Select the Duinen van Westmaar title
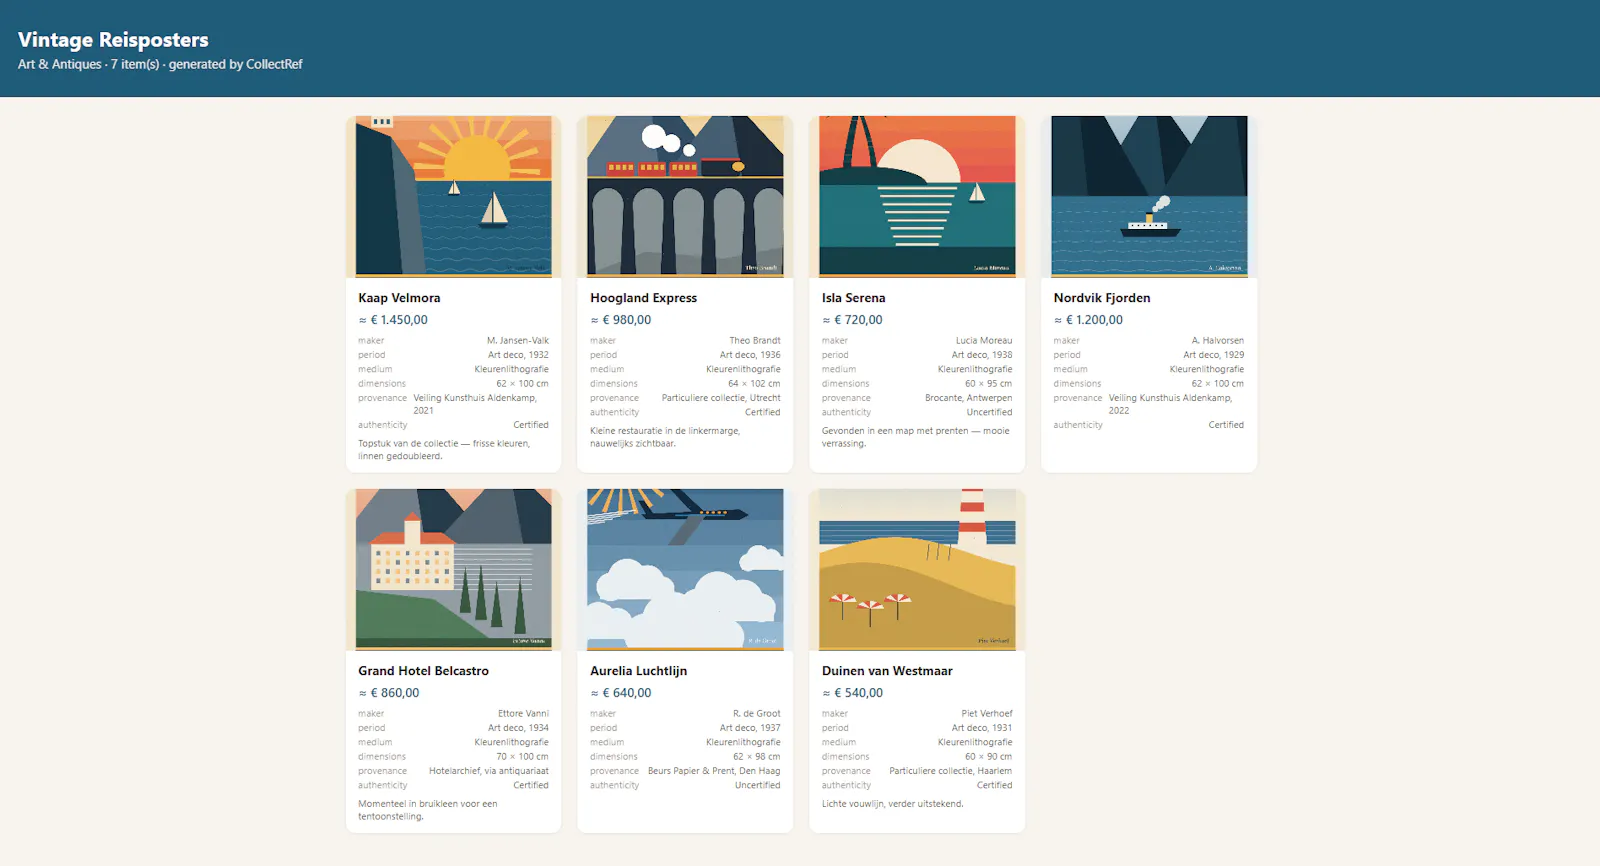The height and width of the screenshot is (866, 1600). coord(887,671)
